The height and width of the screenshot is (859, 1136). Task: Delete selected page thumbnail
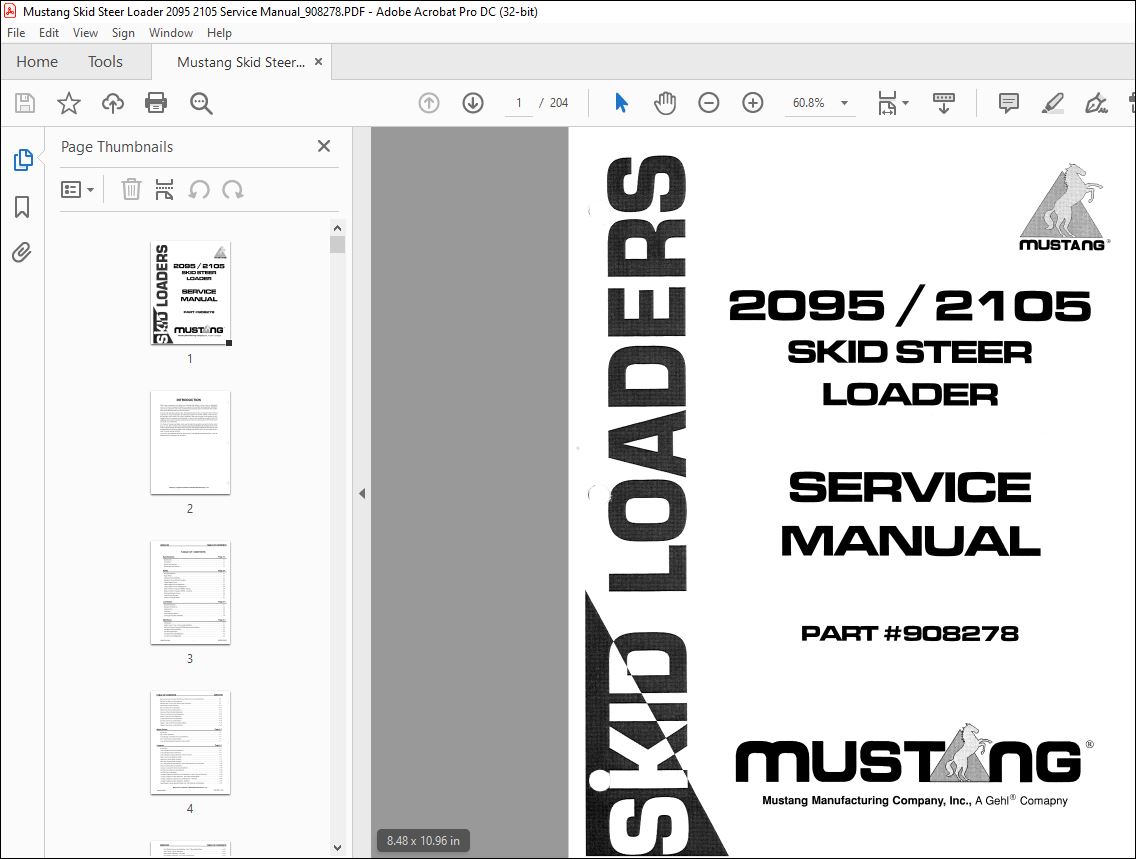(x=130, y=190)
